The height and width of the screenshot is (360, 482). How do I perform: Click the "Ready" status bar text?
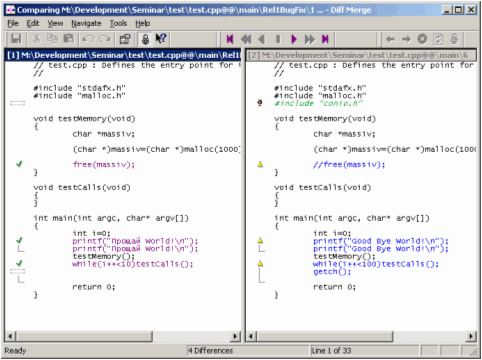click(x=15, y=350)
